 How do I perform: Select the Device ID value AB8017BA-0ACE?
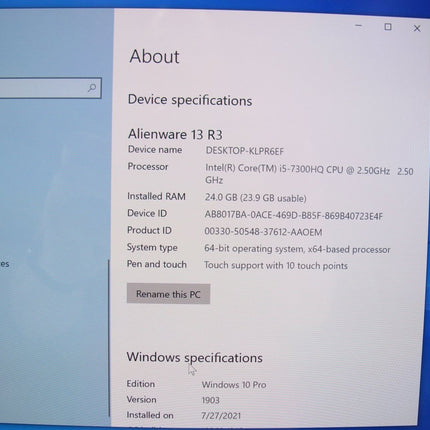(x=294, y=215)
